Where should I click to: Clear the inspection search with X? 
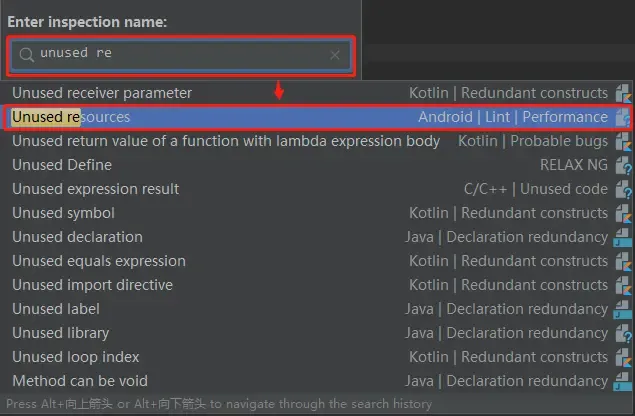tap(335, 55)
